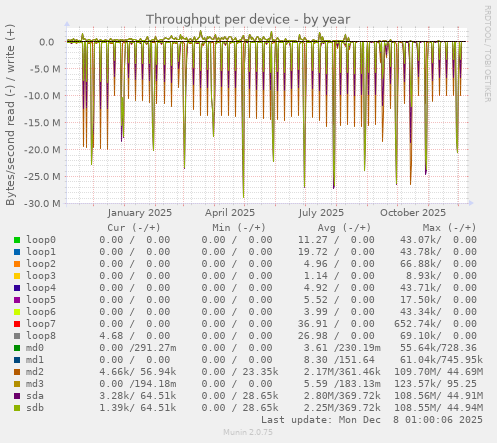Click the 'Cur (-/+)' column header
The width and height of the screenshot is (497, 443).
134,228
